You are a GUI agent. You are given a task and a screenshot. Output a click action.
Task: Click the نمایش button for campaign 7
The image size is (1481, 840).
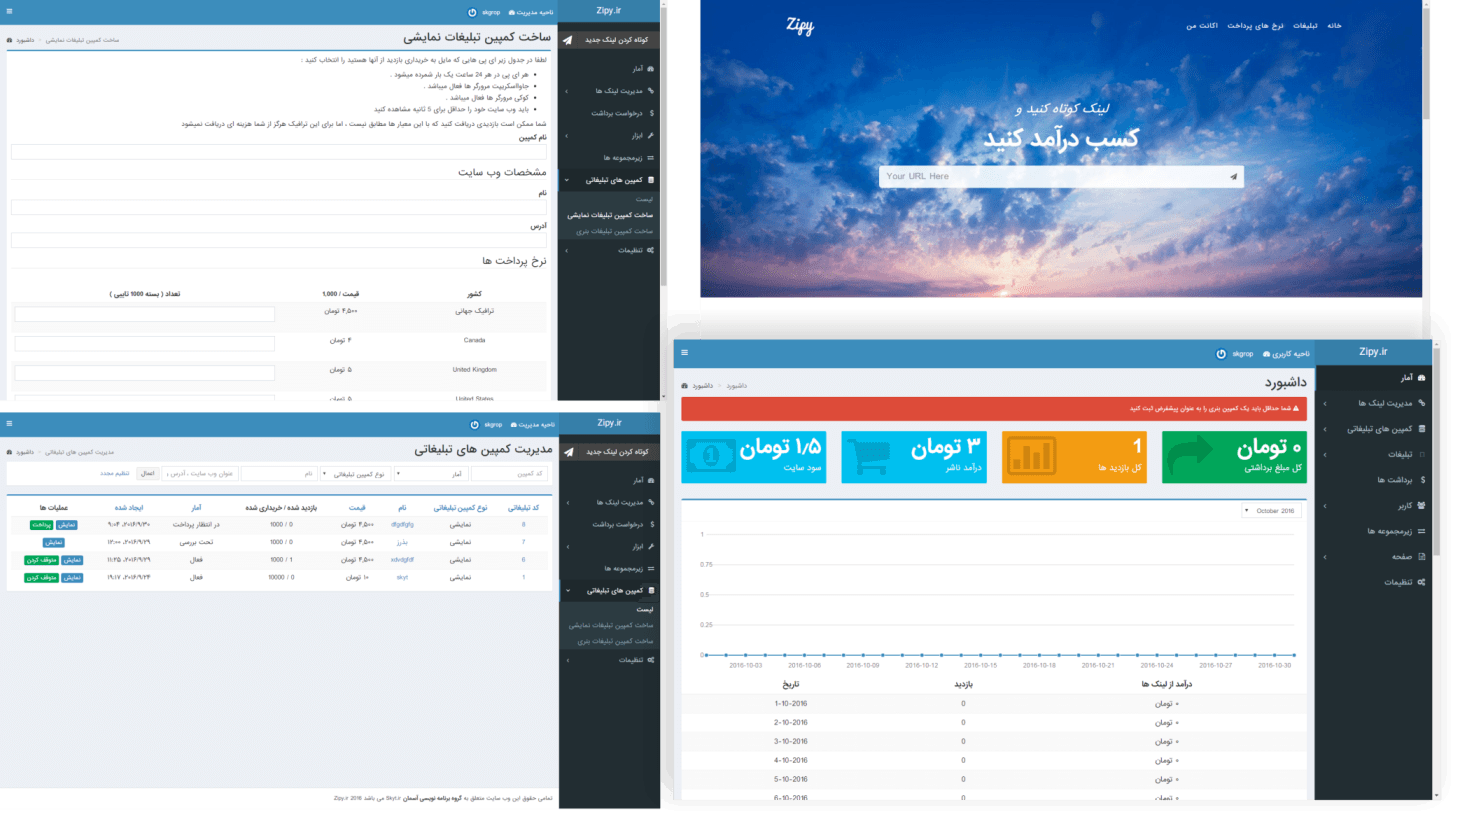pos(54,543)
